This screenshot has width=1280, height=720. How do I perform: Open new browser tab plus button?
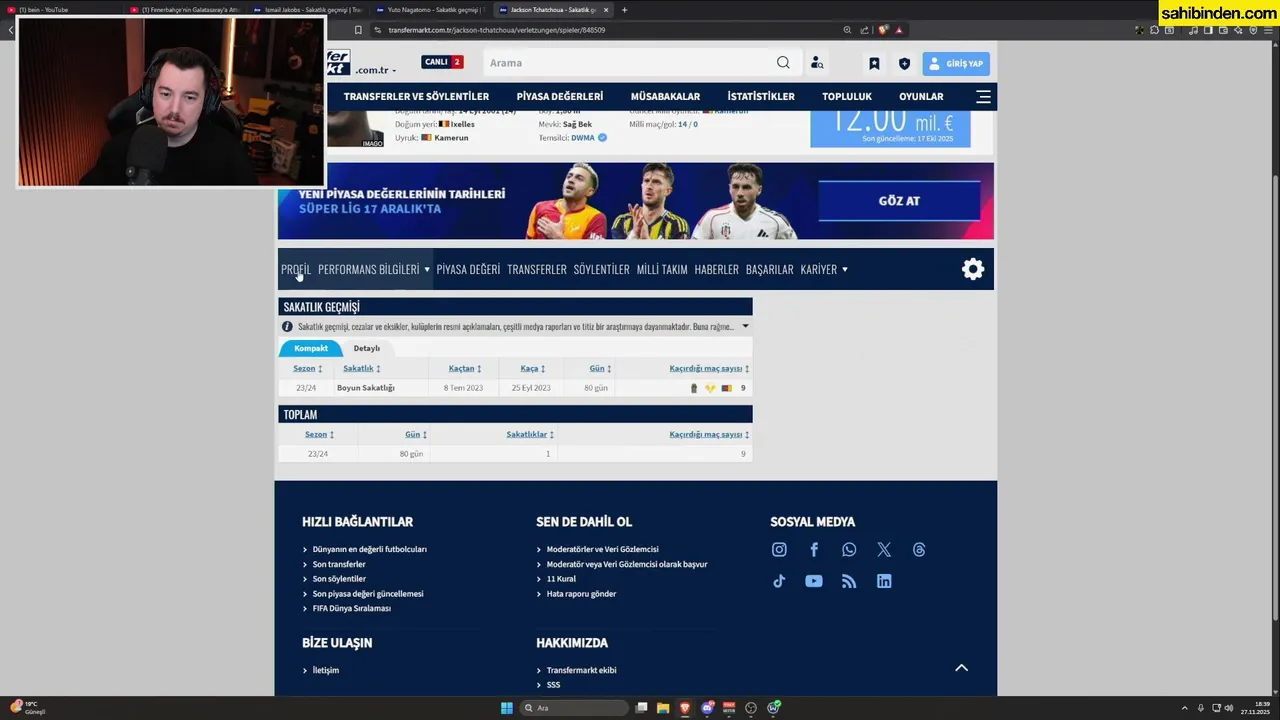coord(624,10)
